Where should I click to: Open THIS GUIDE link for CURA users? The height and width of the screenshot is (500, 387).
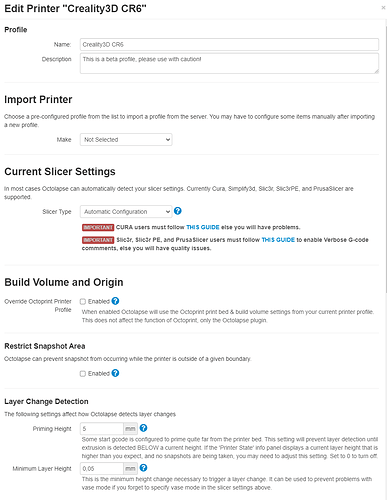(x=203, y=227)
